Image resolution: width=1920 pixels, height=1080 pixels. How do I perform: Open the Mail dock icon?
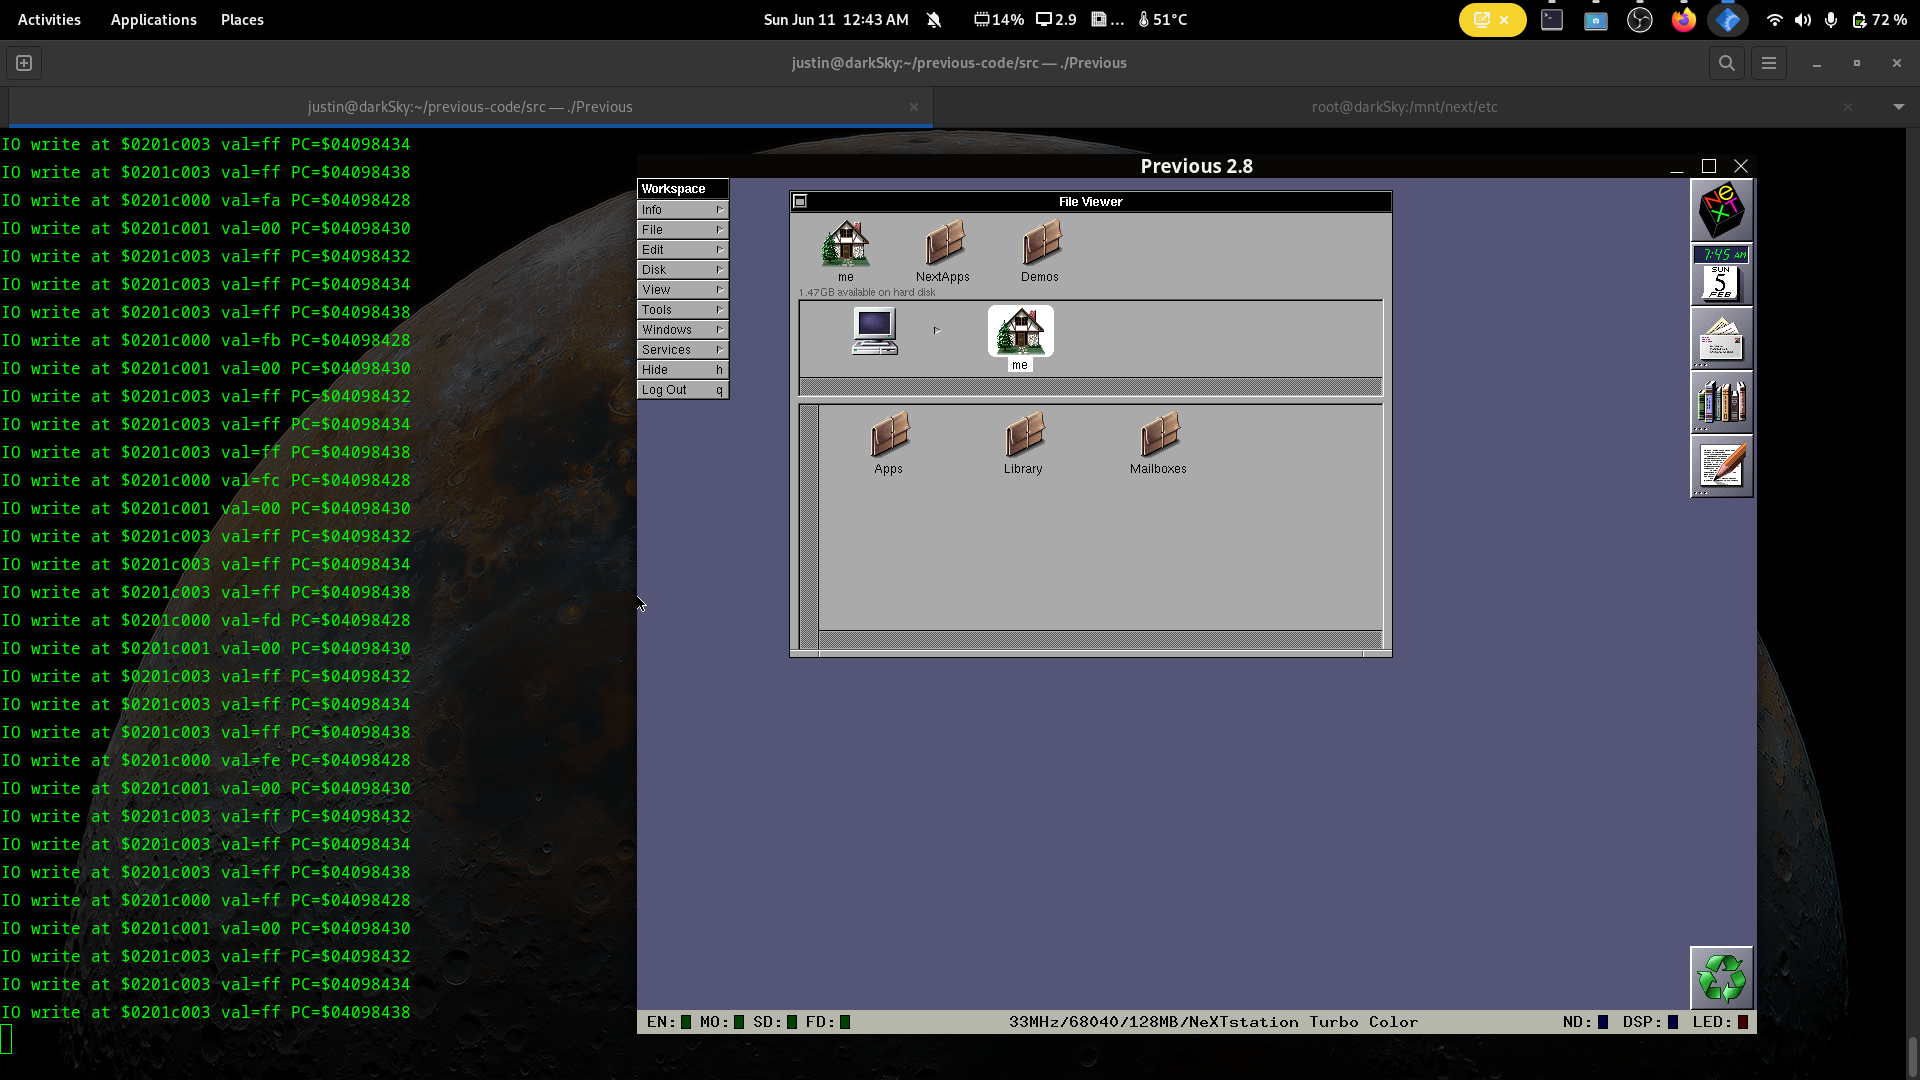1721,338
